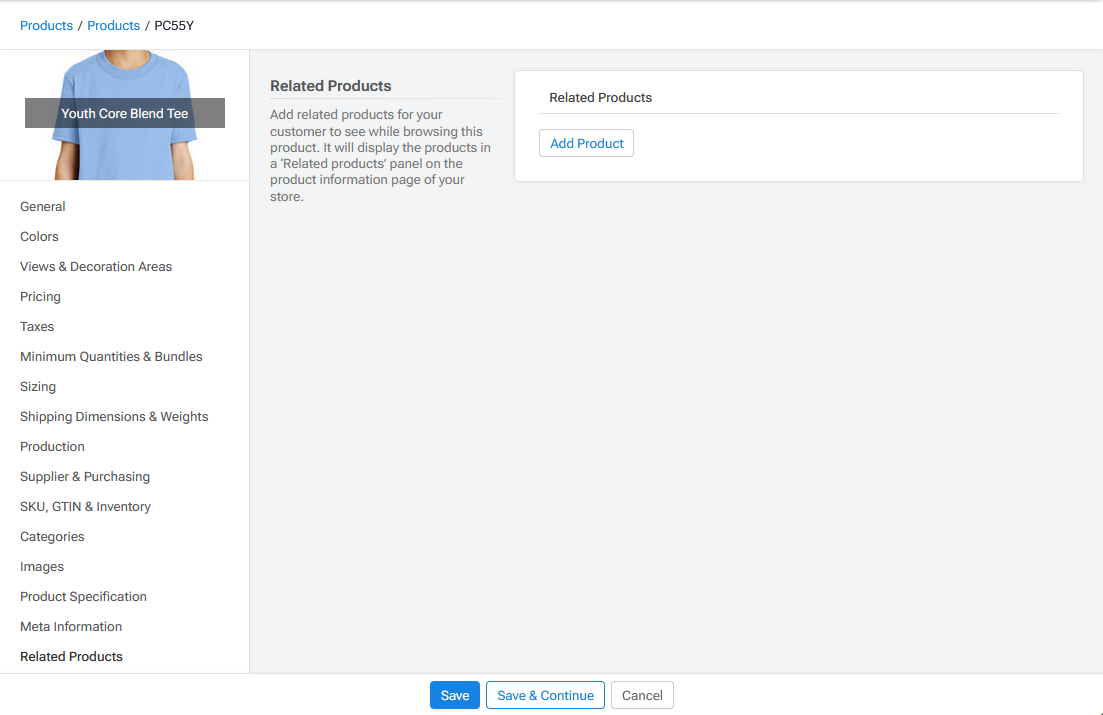Go to Supplier & Purchasing settings
This screenshot has width=1103, height=715.
click(x=84, y=476)
